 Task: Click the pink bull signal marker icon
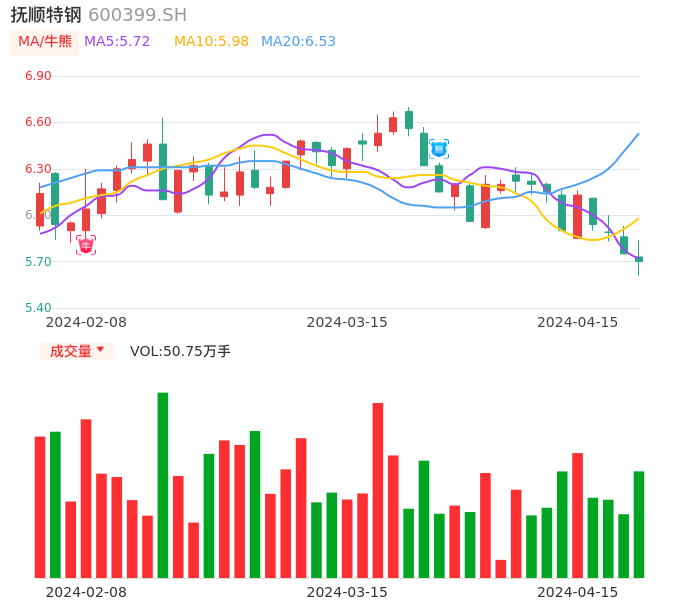pos(86,245)
